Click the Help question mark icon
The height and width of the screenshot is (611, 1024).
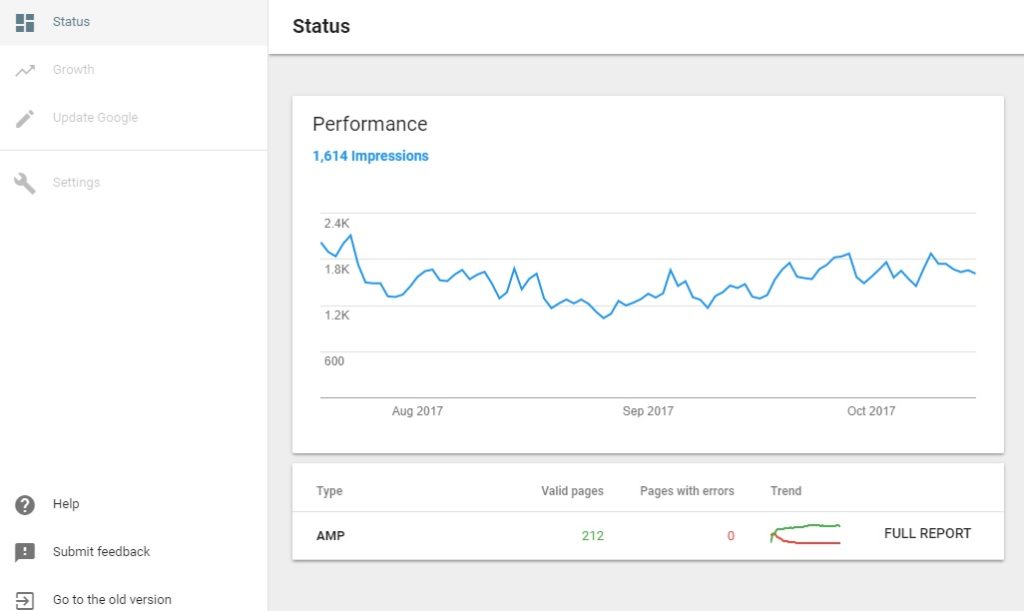pos(25,505)
